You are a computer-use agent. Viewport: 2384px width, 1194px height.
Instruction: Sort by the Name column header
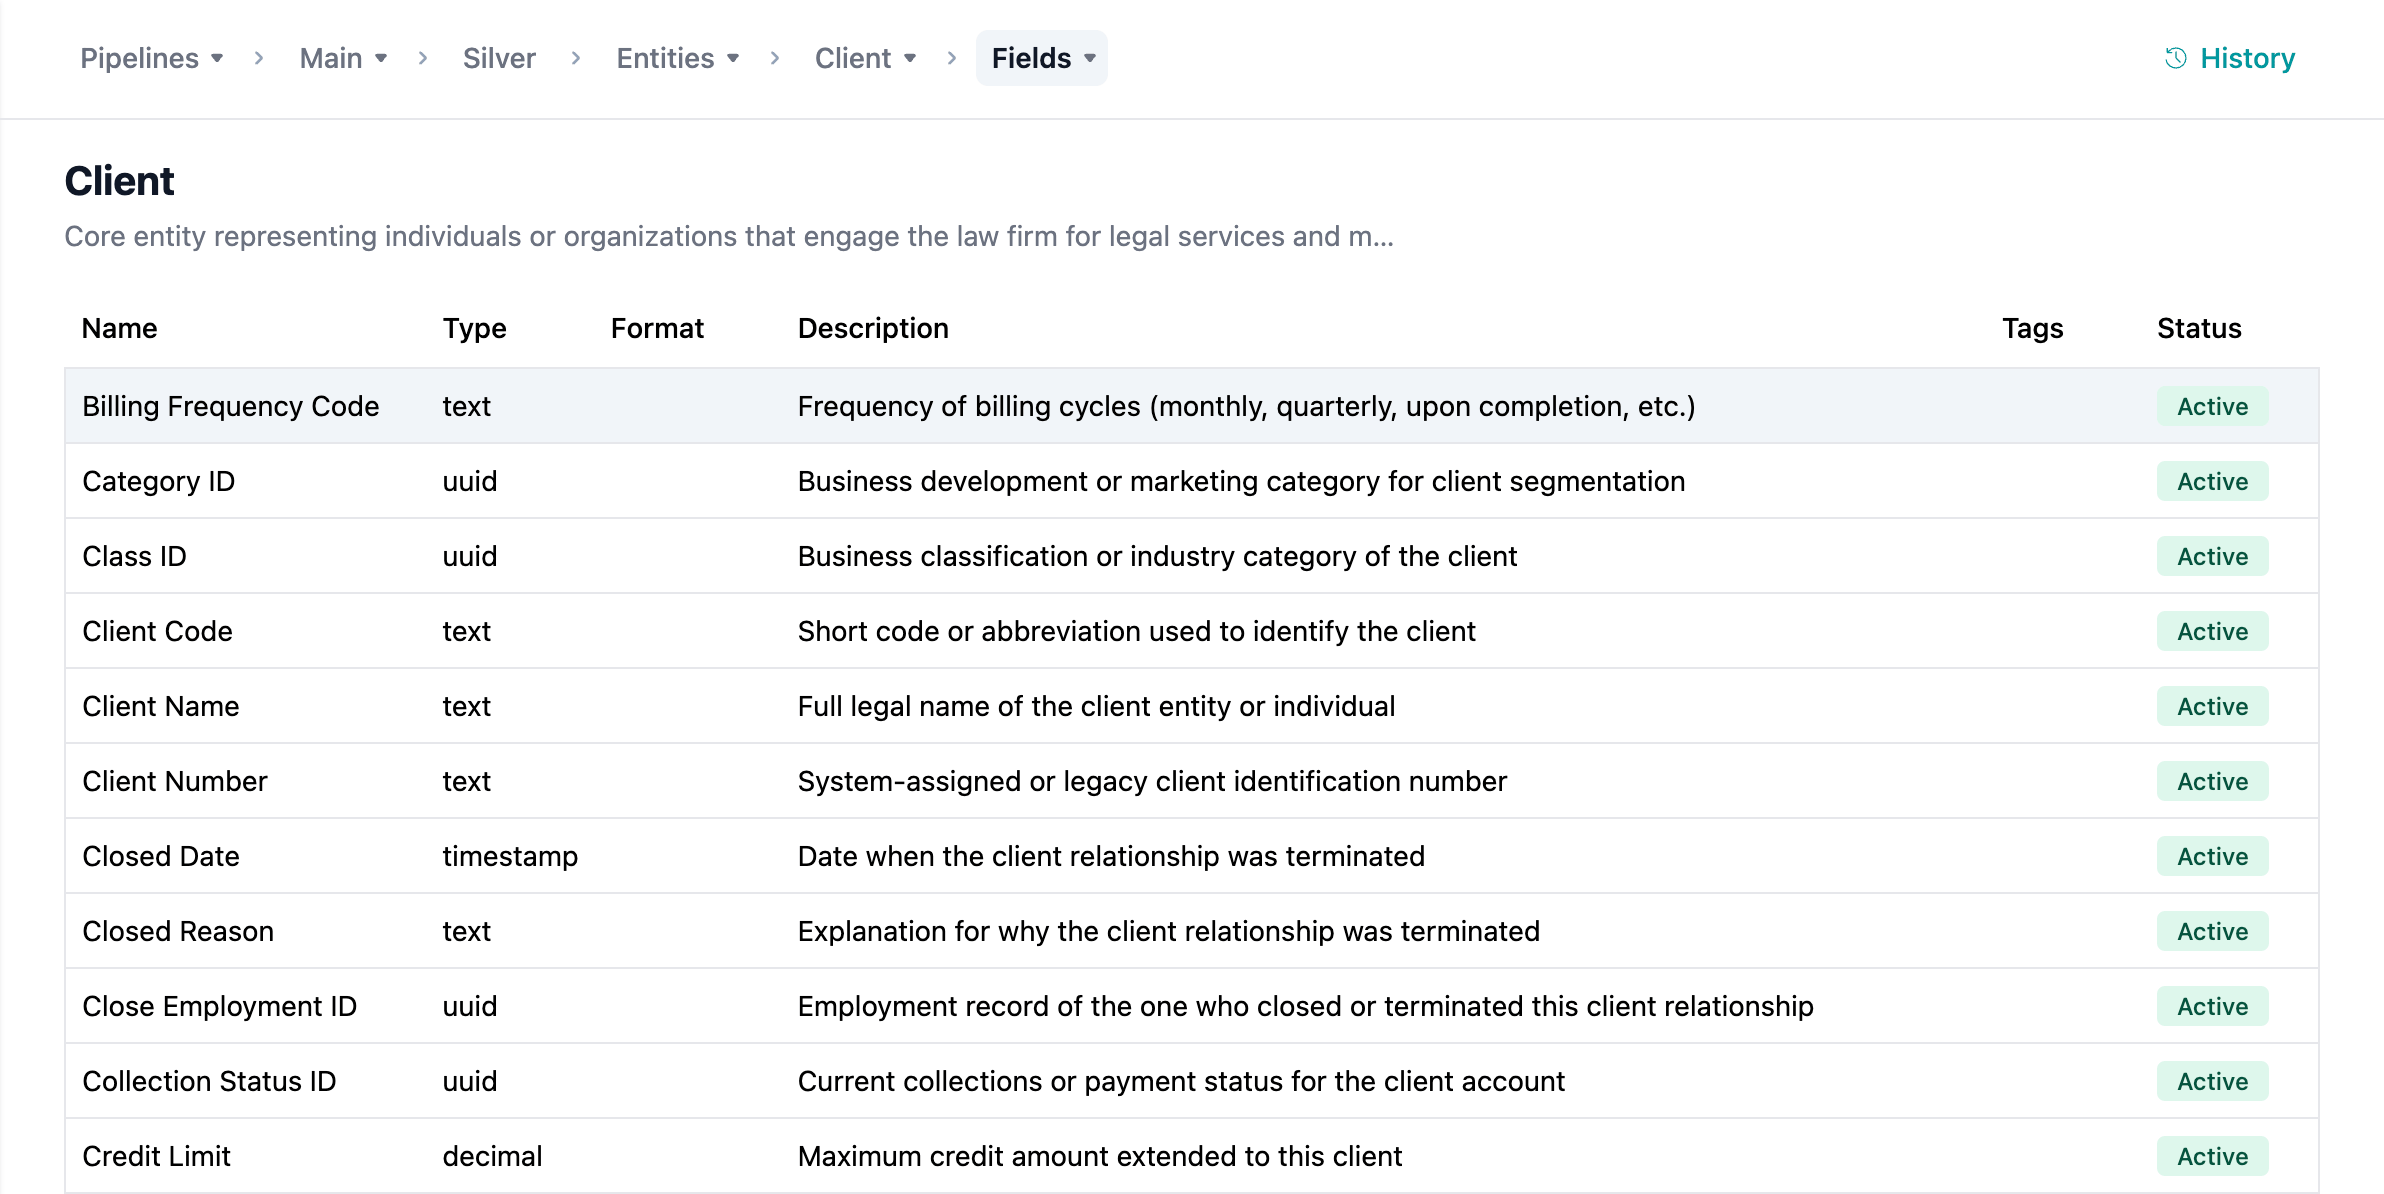pos(120,328)
